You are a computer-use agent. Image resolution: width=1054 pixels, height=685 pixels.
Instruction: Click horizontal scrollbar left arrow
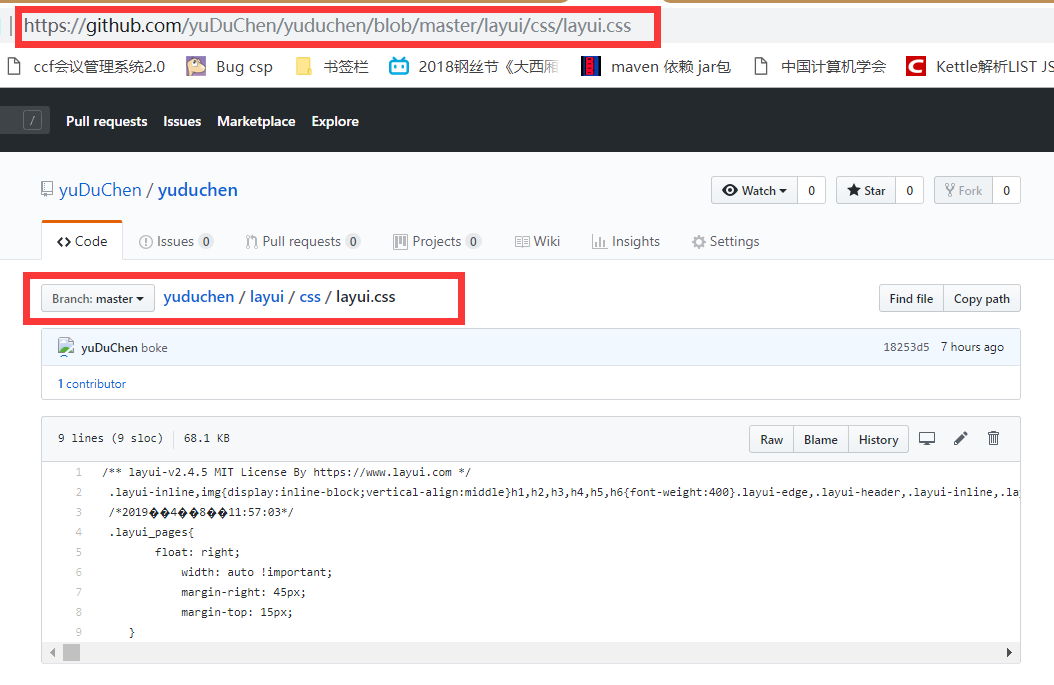(x=53, y=652)
